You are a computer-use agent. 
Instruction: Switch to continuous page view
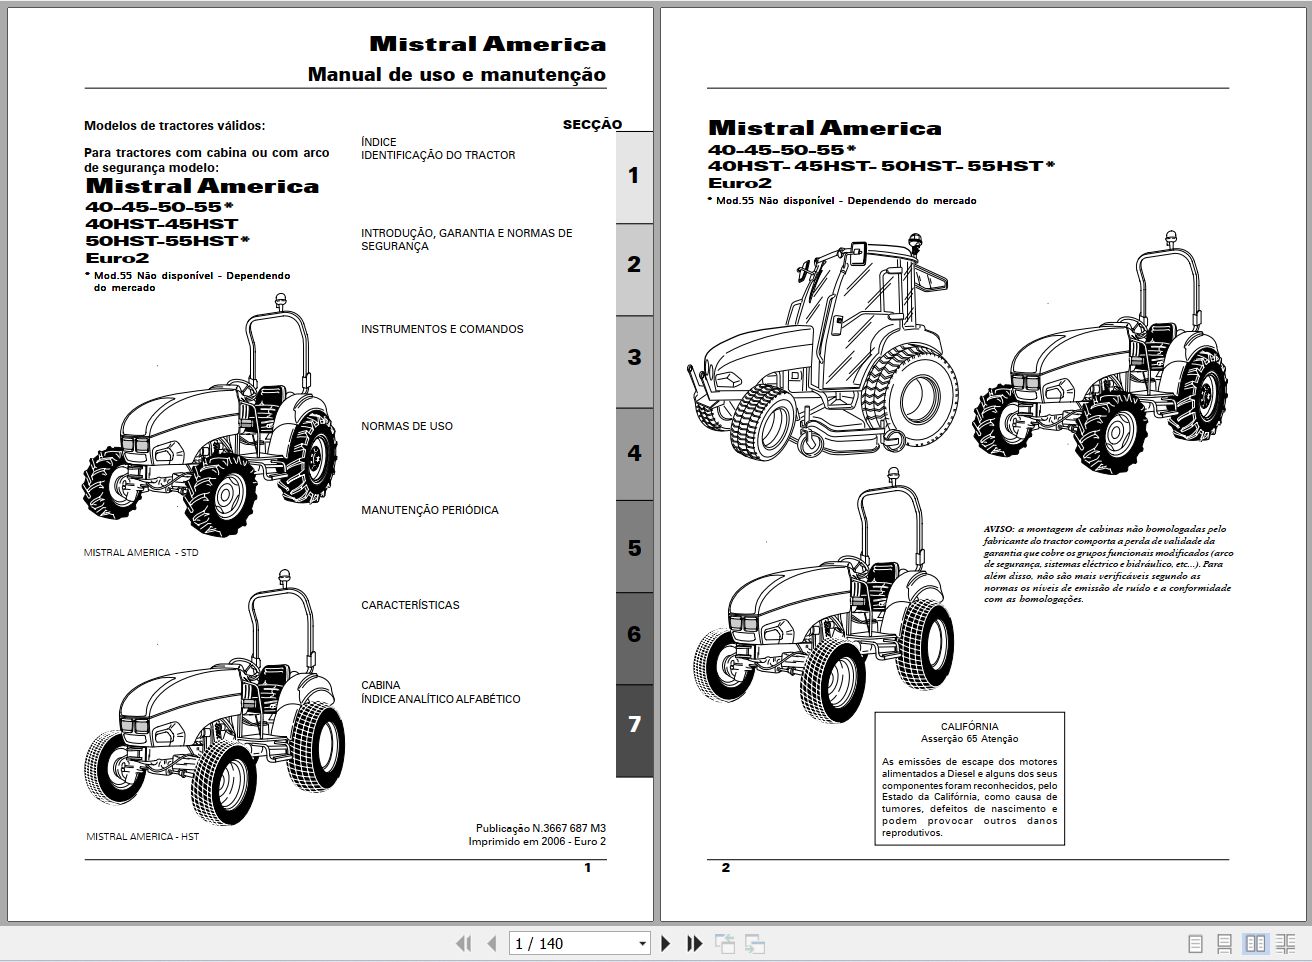[x=1224, y=943]
